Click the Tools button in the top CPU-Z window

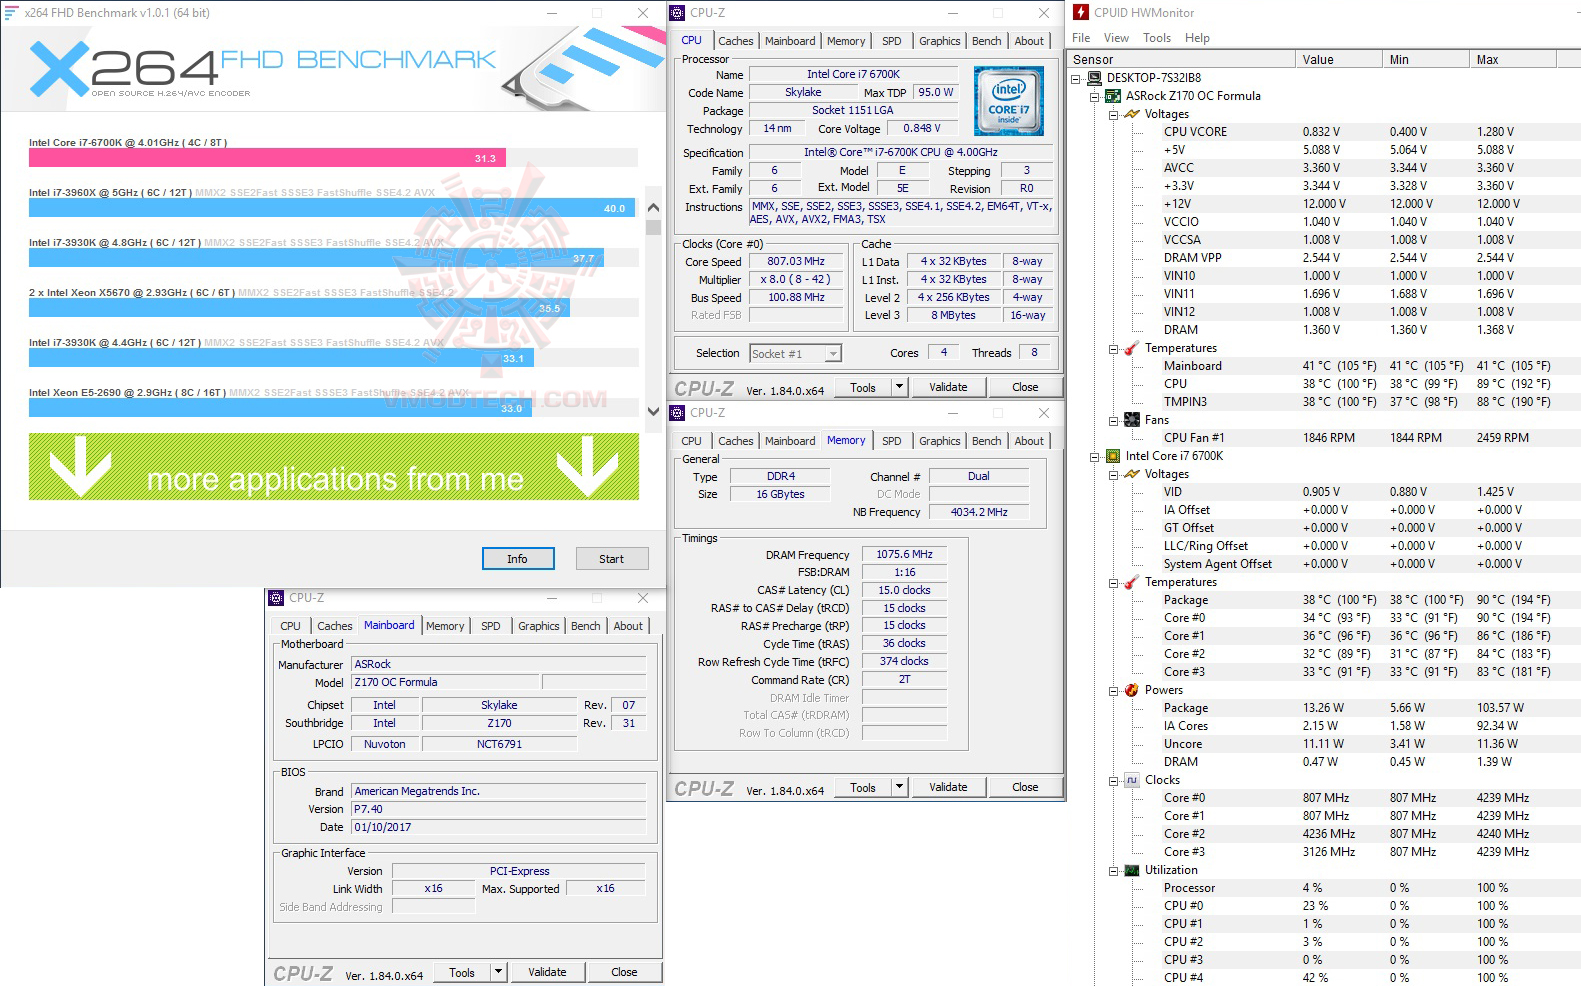(x=863, y=387)
